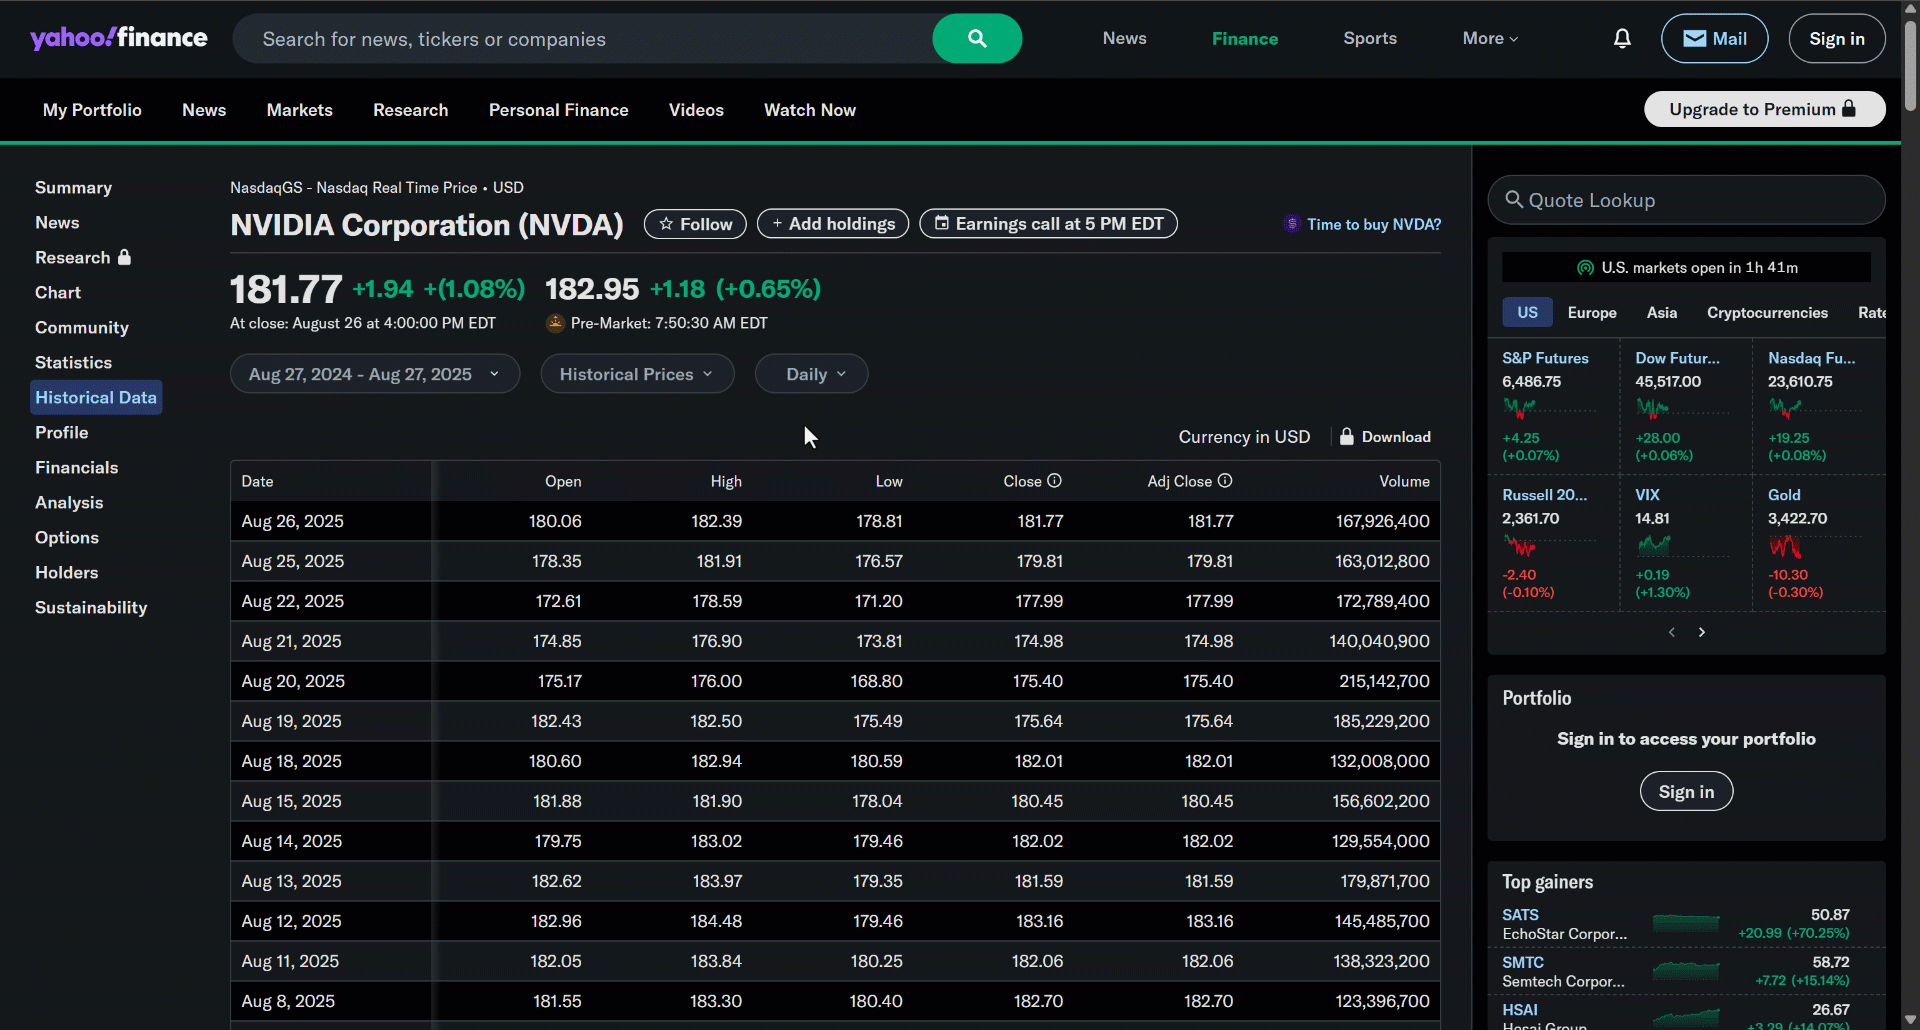Viewport: 1920px width, 1030px height.
Task: Select the Europe markets tab
Action: [x=1592, y=312]
